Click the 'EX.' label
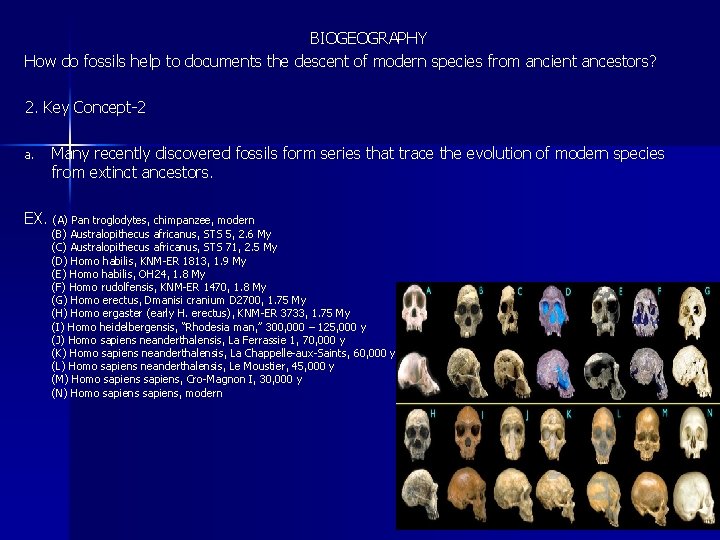 pos(35,219)
